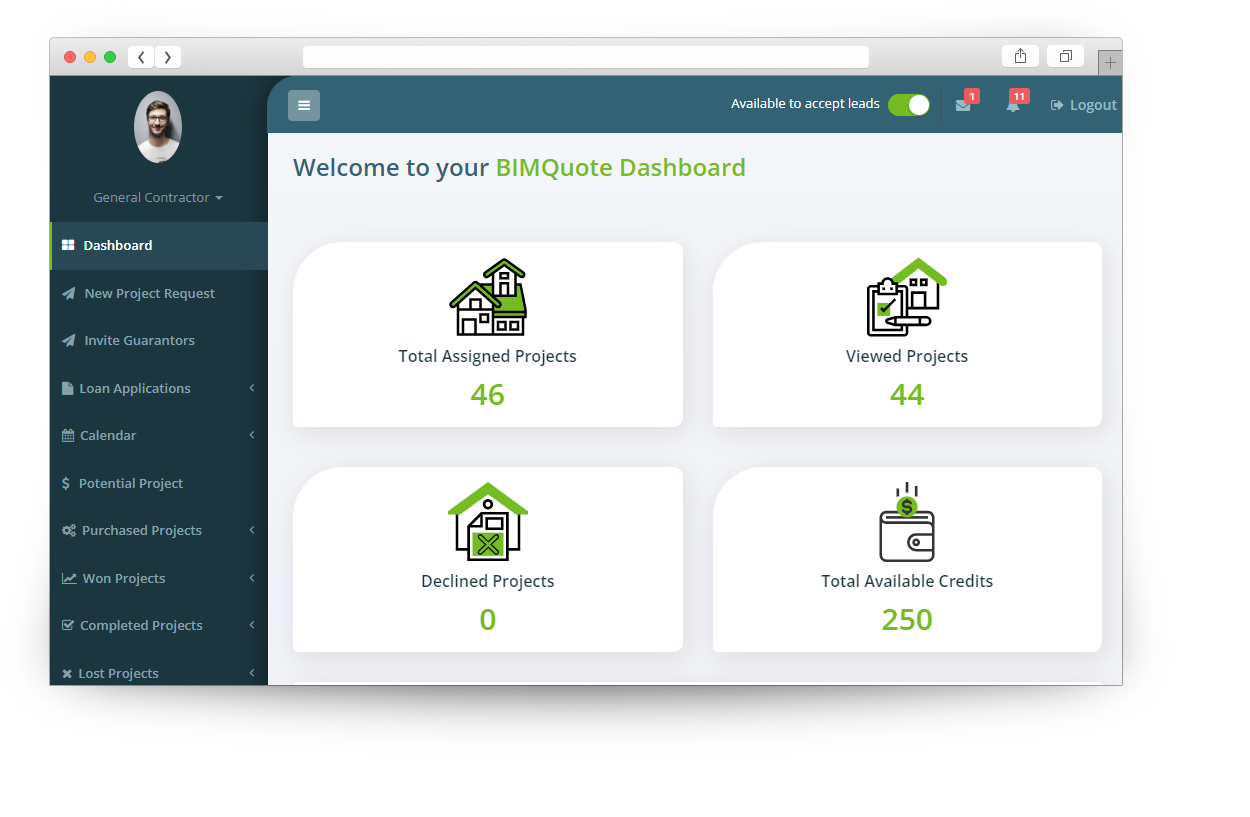Click the Lost Projects X icon
The width and height of the screenshot is (1250, 817).
(x=67, y=674)
